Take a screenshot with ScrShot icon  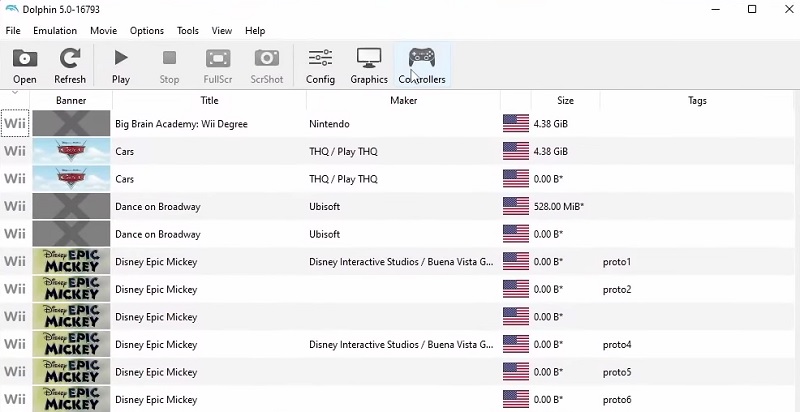[x=267, y=66]
